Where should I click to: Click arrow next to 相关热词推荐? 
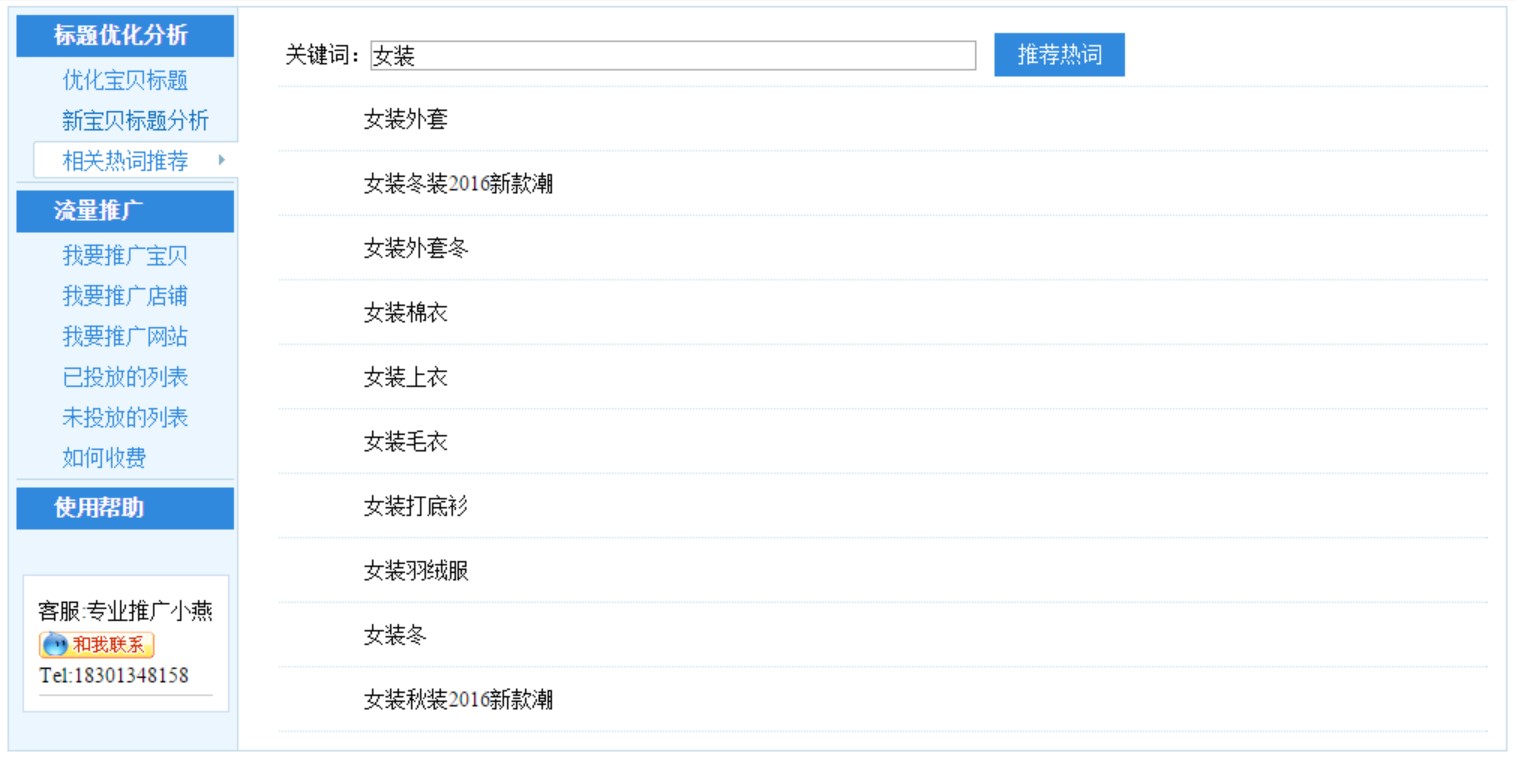coord(221,160)
